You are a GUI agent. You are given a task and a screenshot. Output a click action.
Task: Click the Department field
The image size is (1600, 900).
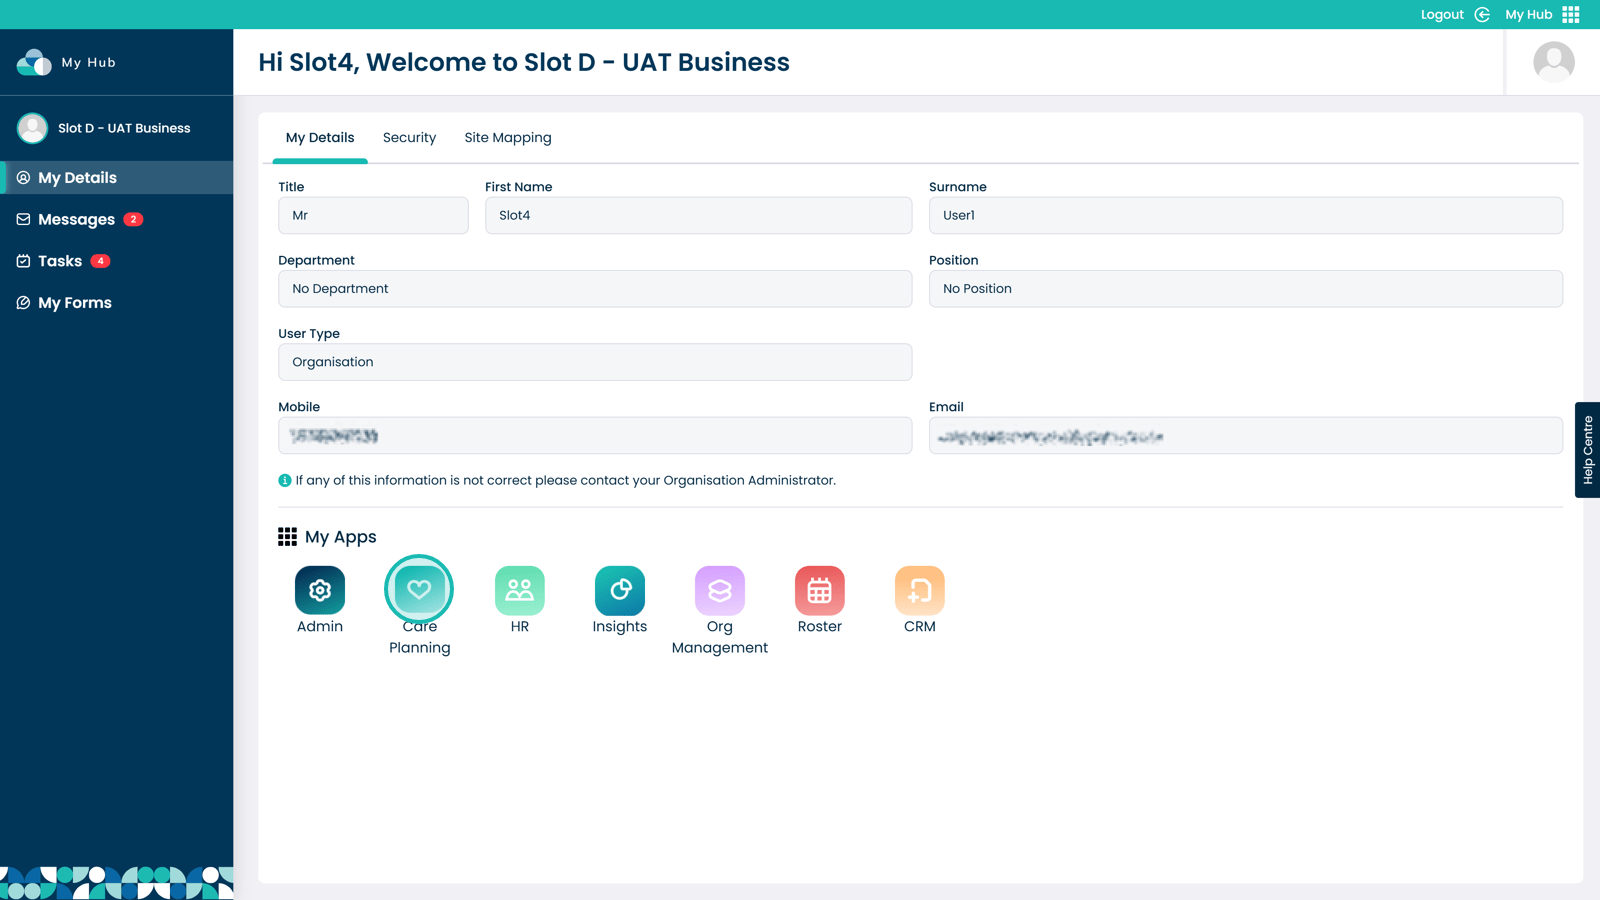pyautogui.click(x=595, y=289)
